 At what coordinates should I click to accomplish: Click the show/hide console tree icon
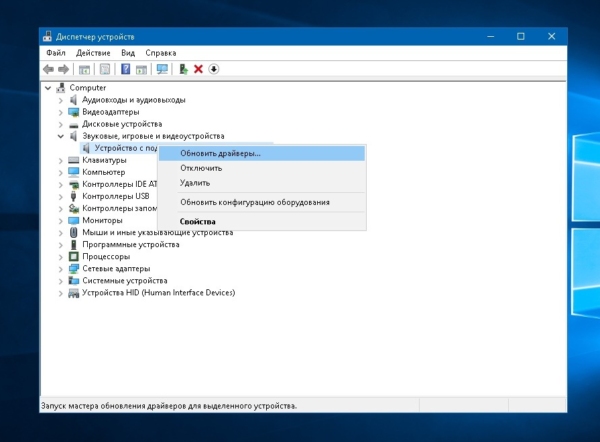(x=85, y=69)
